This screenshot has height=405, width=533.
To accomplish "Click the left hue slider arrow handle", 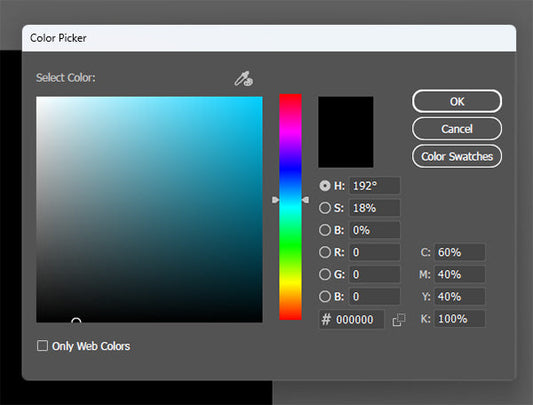I will [x=275, y=200].
